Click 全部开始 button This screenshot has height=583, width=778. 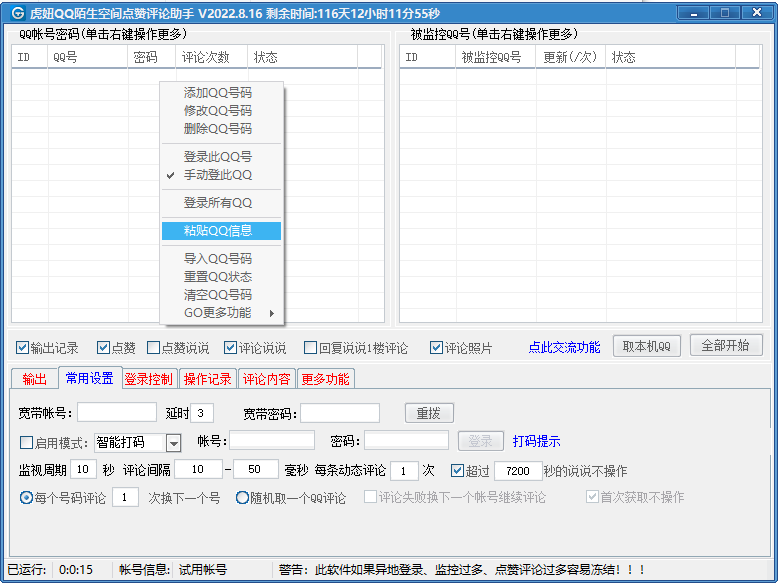click(726, 345)
